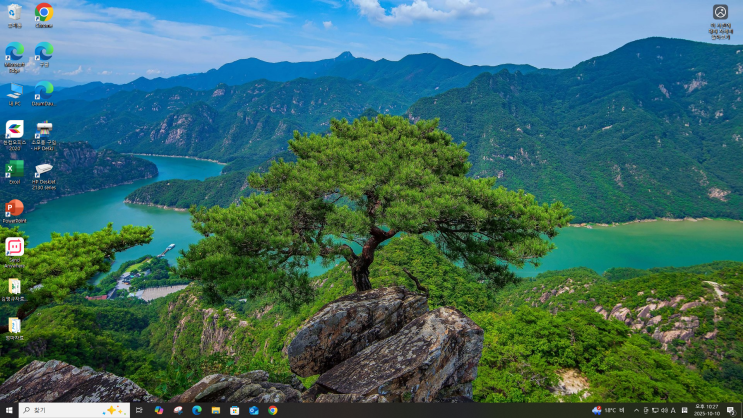This screenshot has height=418, width=743.
Task: Click the taskbar search box
Action: [x=74, y=410]
